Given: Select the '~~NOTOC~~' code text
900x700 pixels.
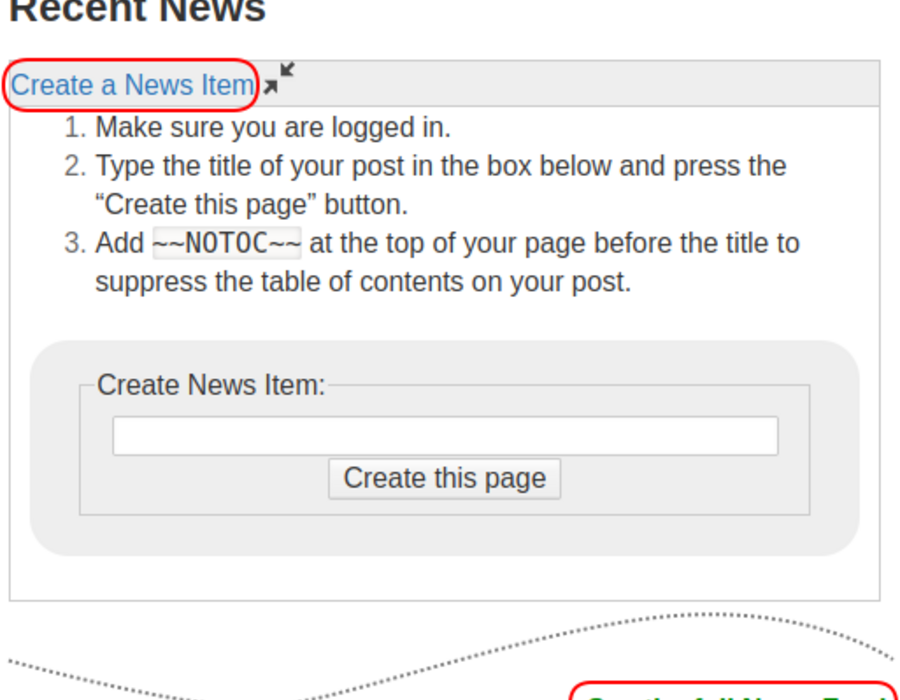Looking at the screenshot, I should (x=227, y=243).
